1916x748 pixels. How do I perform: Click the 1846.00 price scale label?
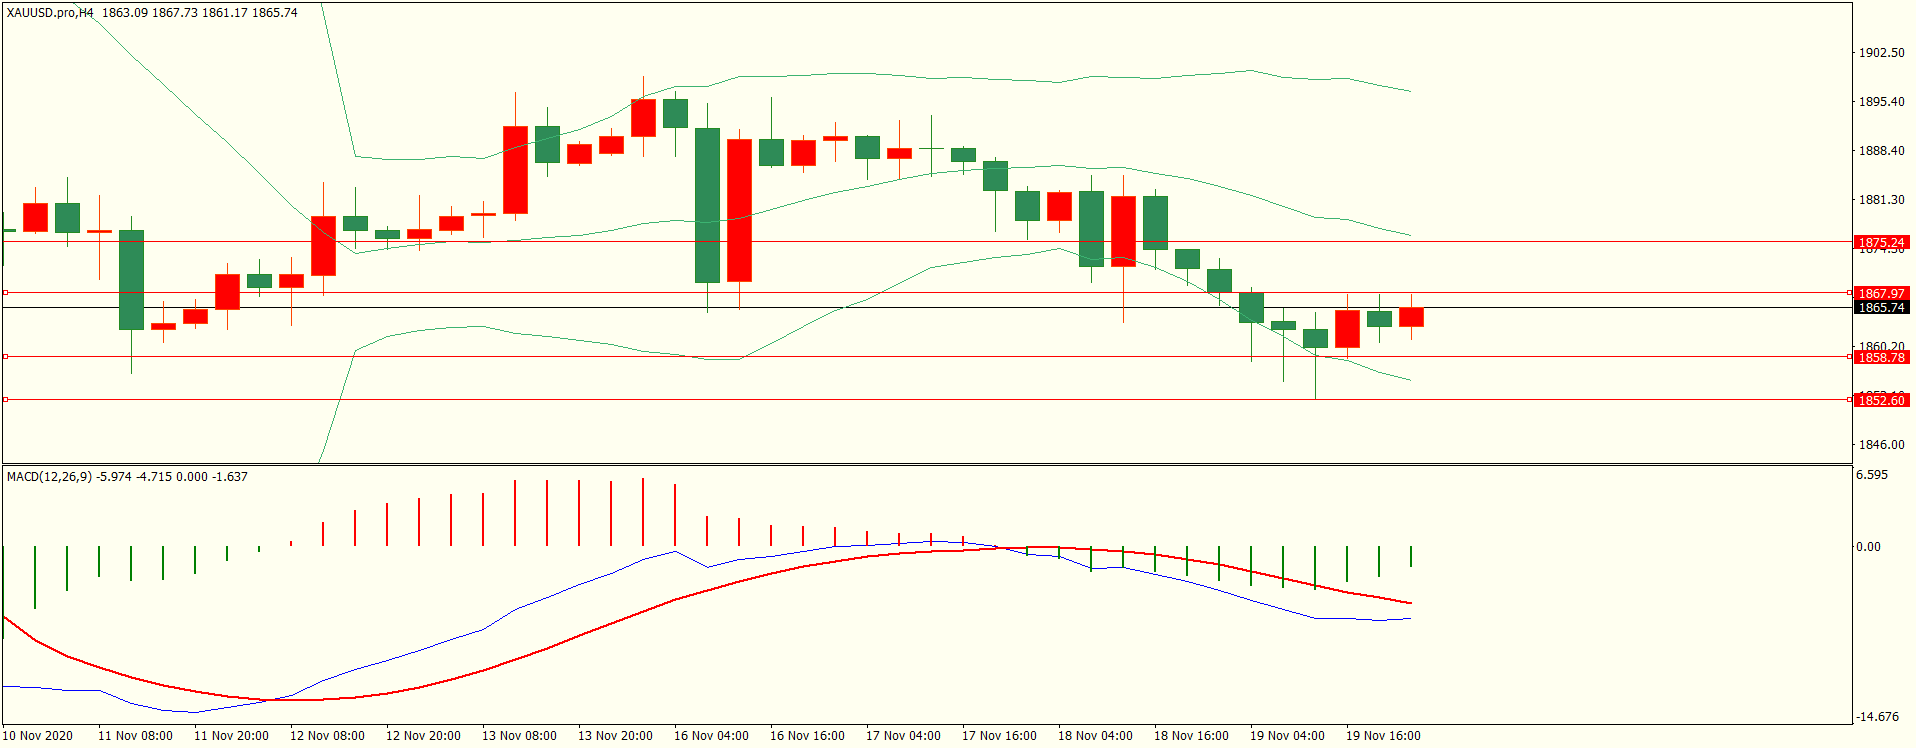pyautogui.click(x=1881, y=445)
